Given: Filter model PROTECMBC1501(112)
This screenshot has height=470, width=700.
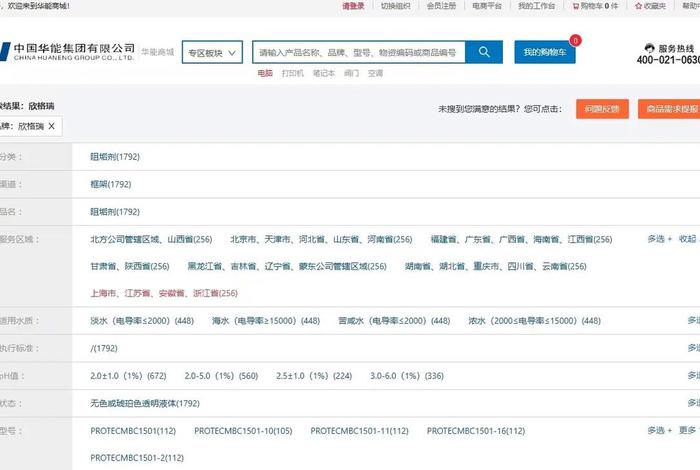Looking at the screenshot, I should [133, 431].
